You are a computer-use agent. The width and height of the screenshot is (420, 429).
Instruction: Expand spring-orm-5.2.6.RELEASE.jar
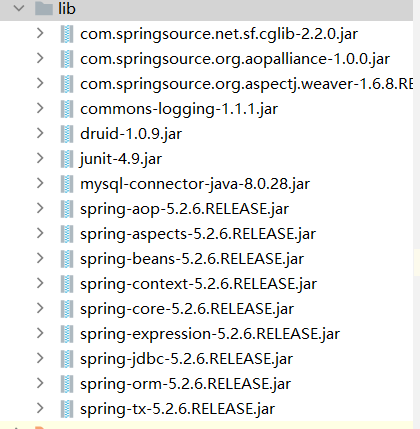click(x=40, y=383)
